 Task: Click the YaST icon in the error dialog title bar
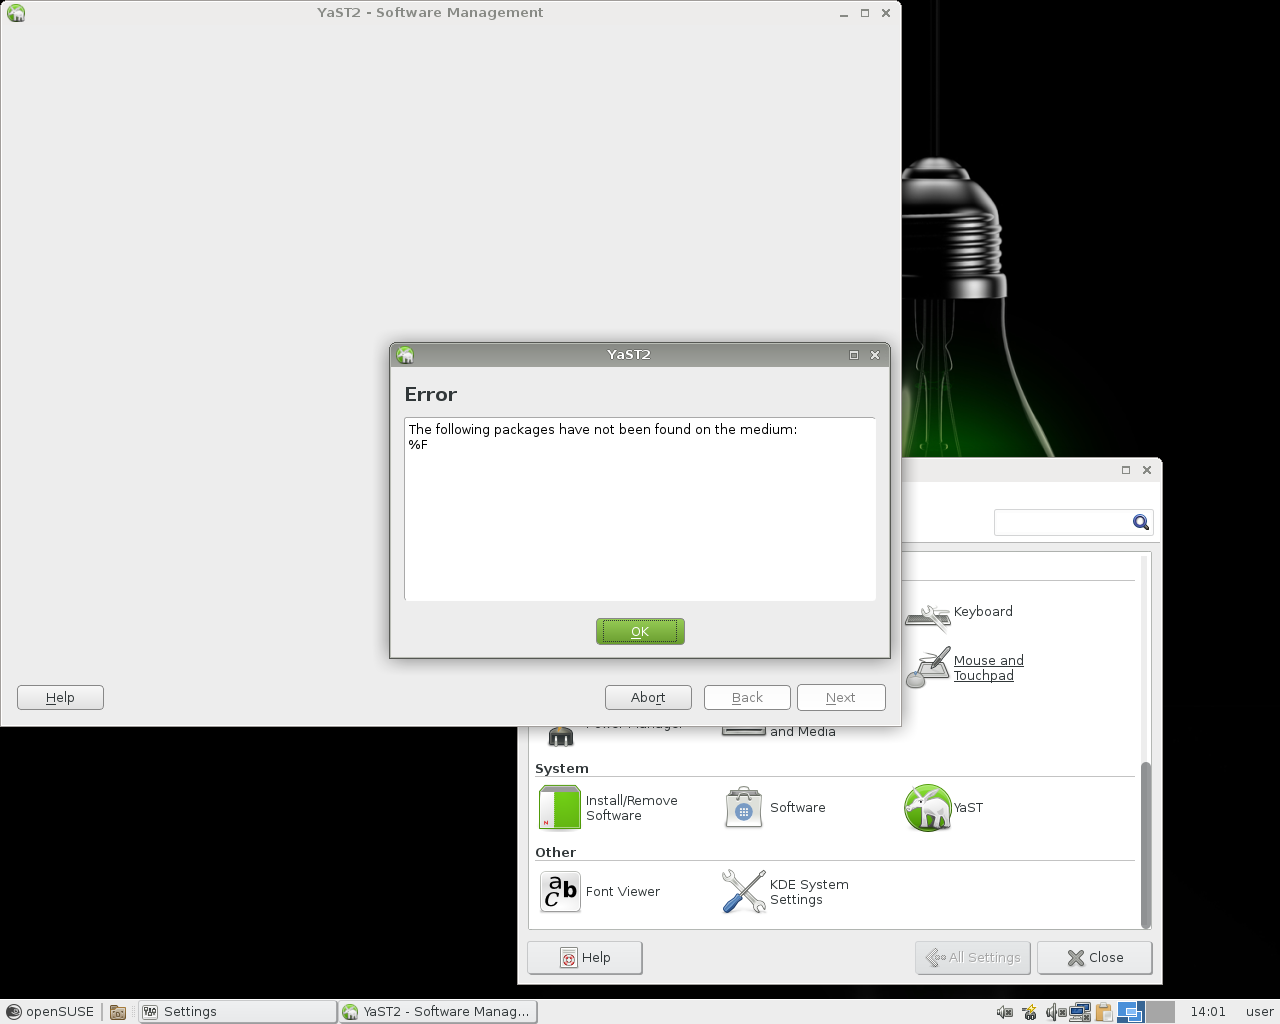(x=405, y=355)
